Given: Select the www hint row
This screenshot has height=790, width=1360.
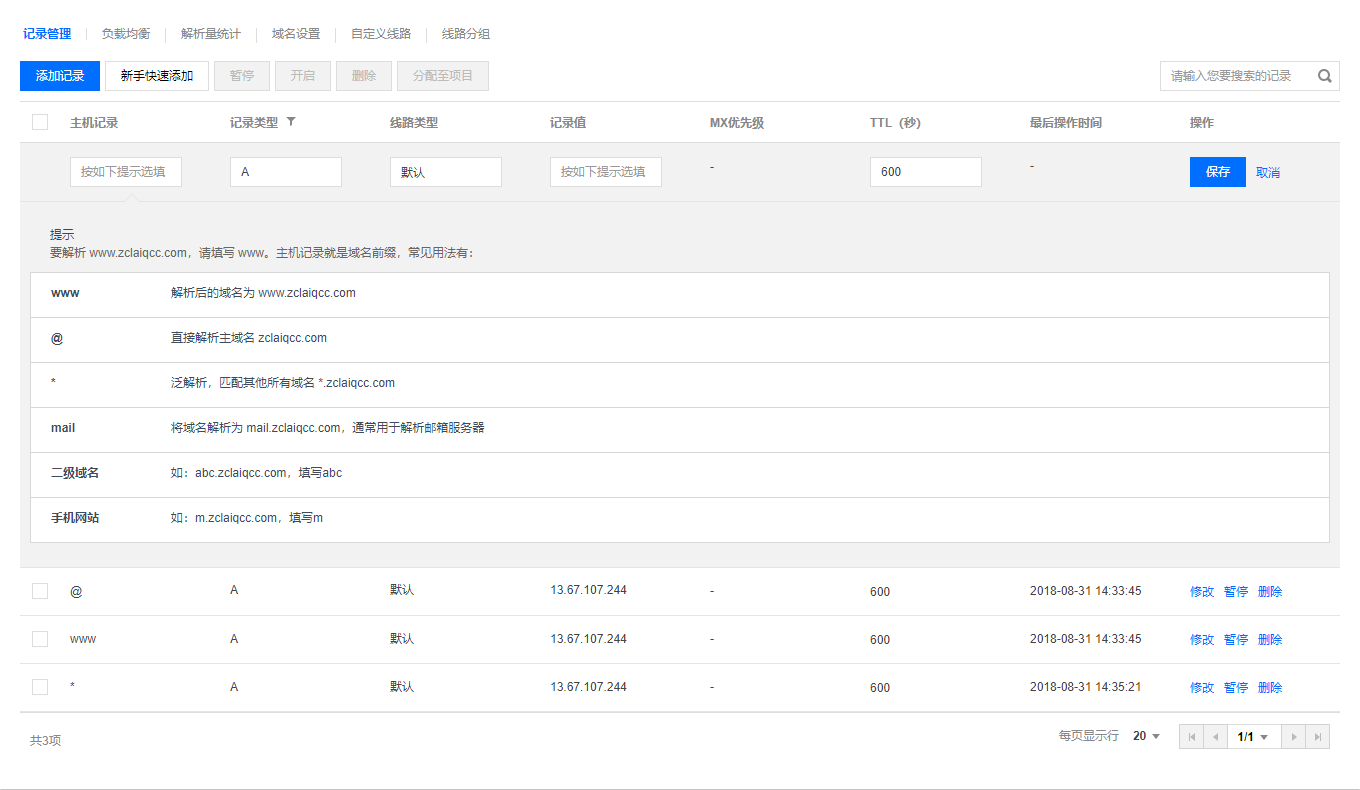Looking at the screenshot, I should pyautogui.click(x=680, y=295).
